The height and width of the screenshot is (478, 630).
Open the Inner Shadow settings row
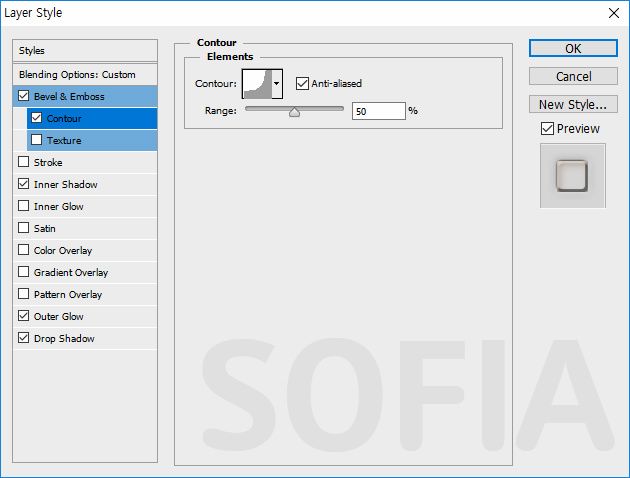tap(85, 184)
